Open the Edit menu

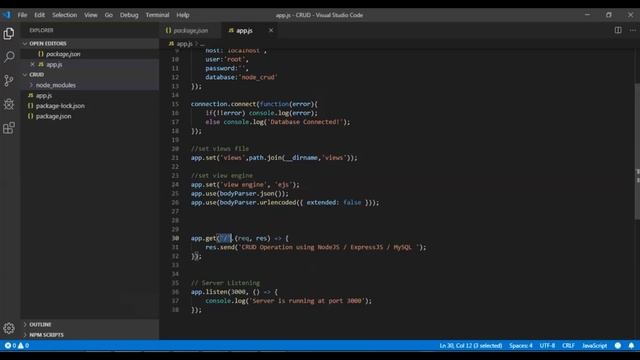pos(40,15)
